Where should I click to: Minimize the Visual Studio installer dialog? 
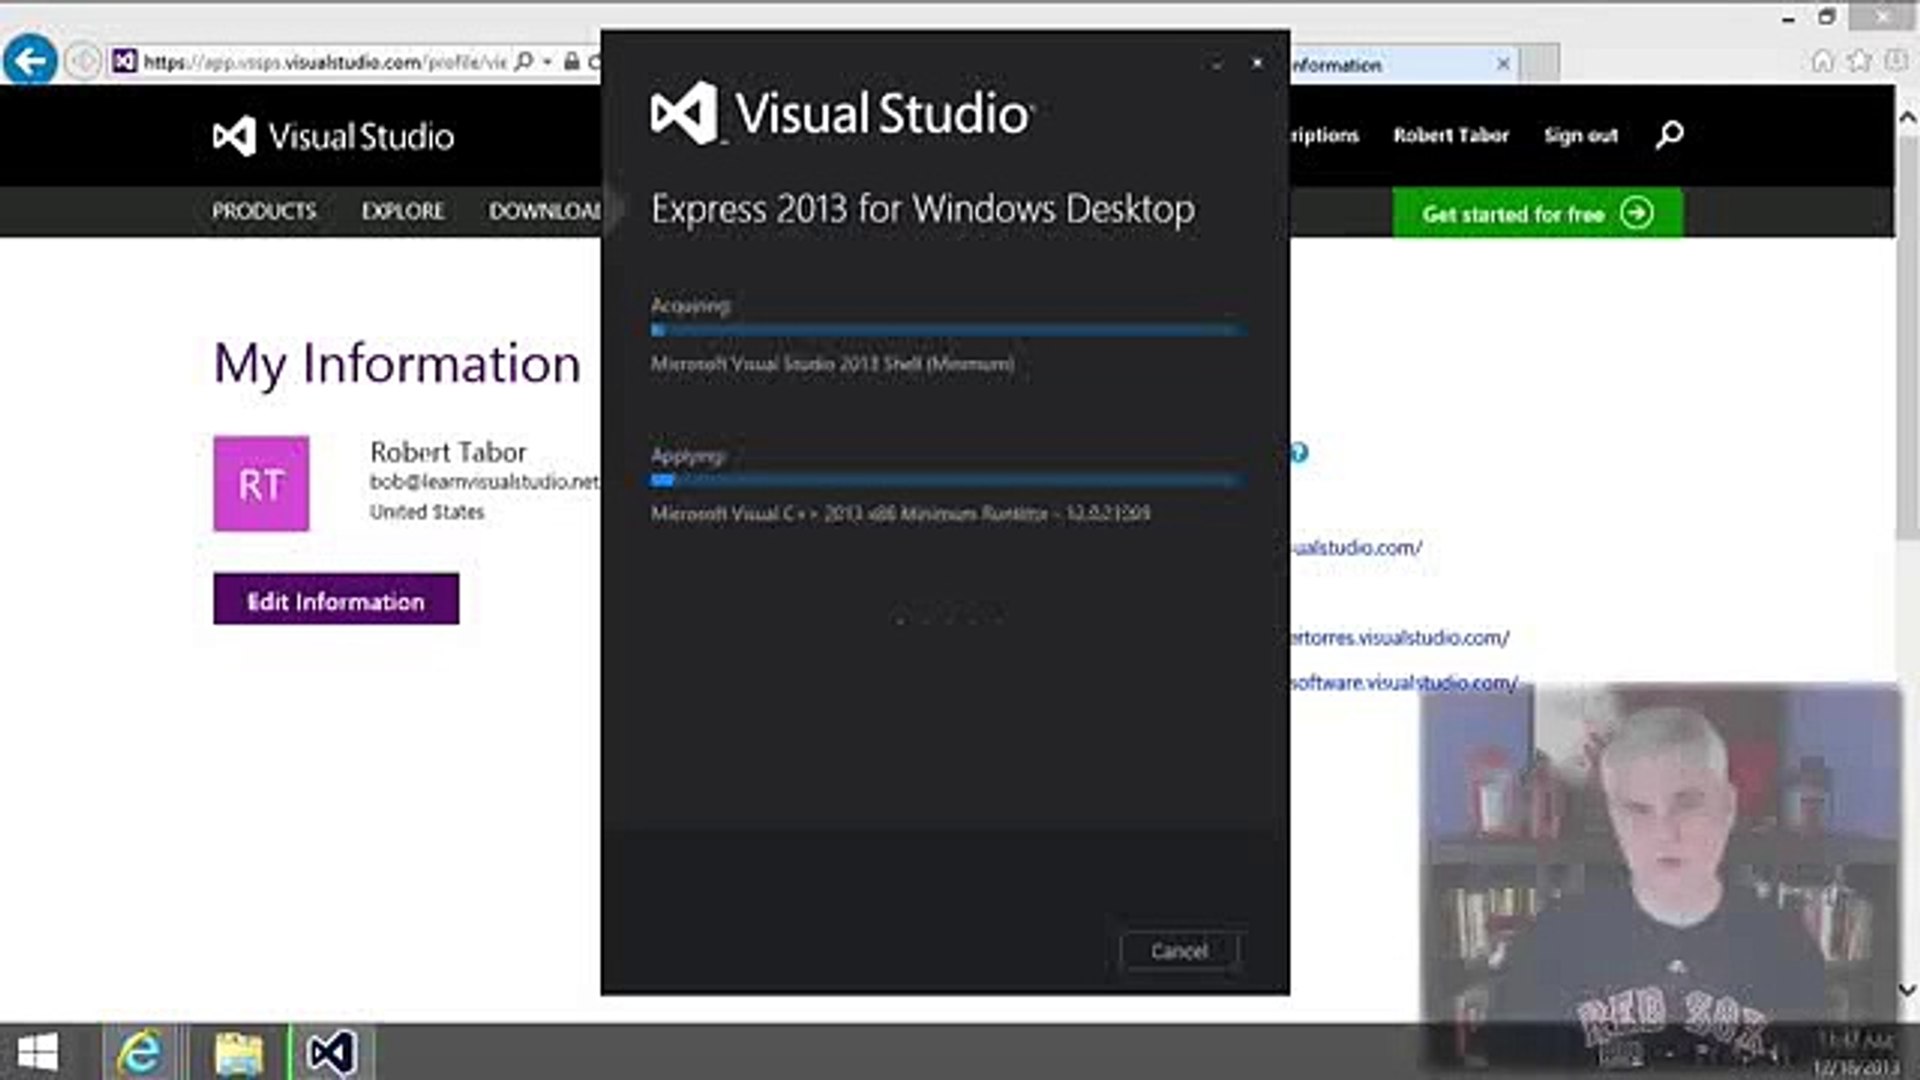pyautogui.click(x=1216, y=64)
